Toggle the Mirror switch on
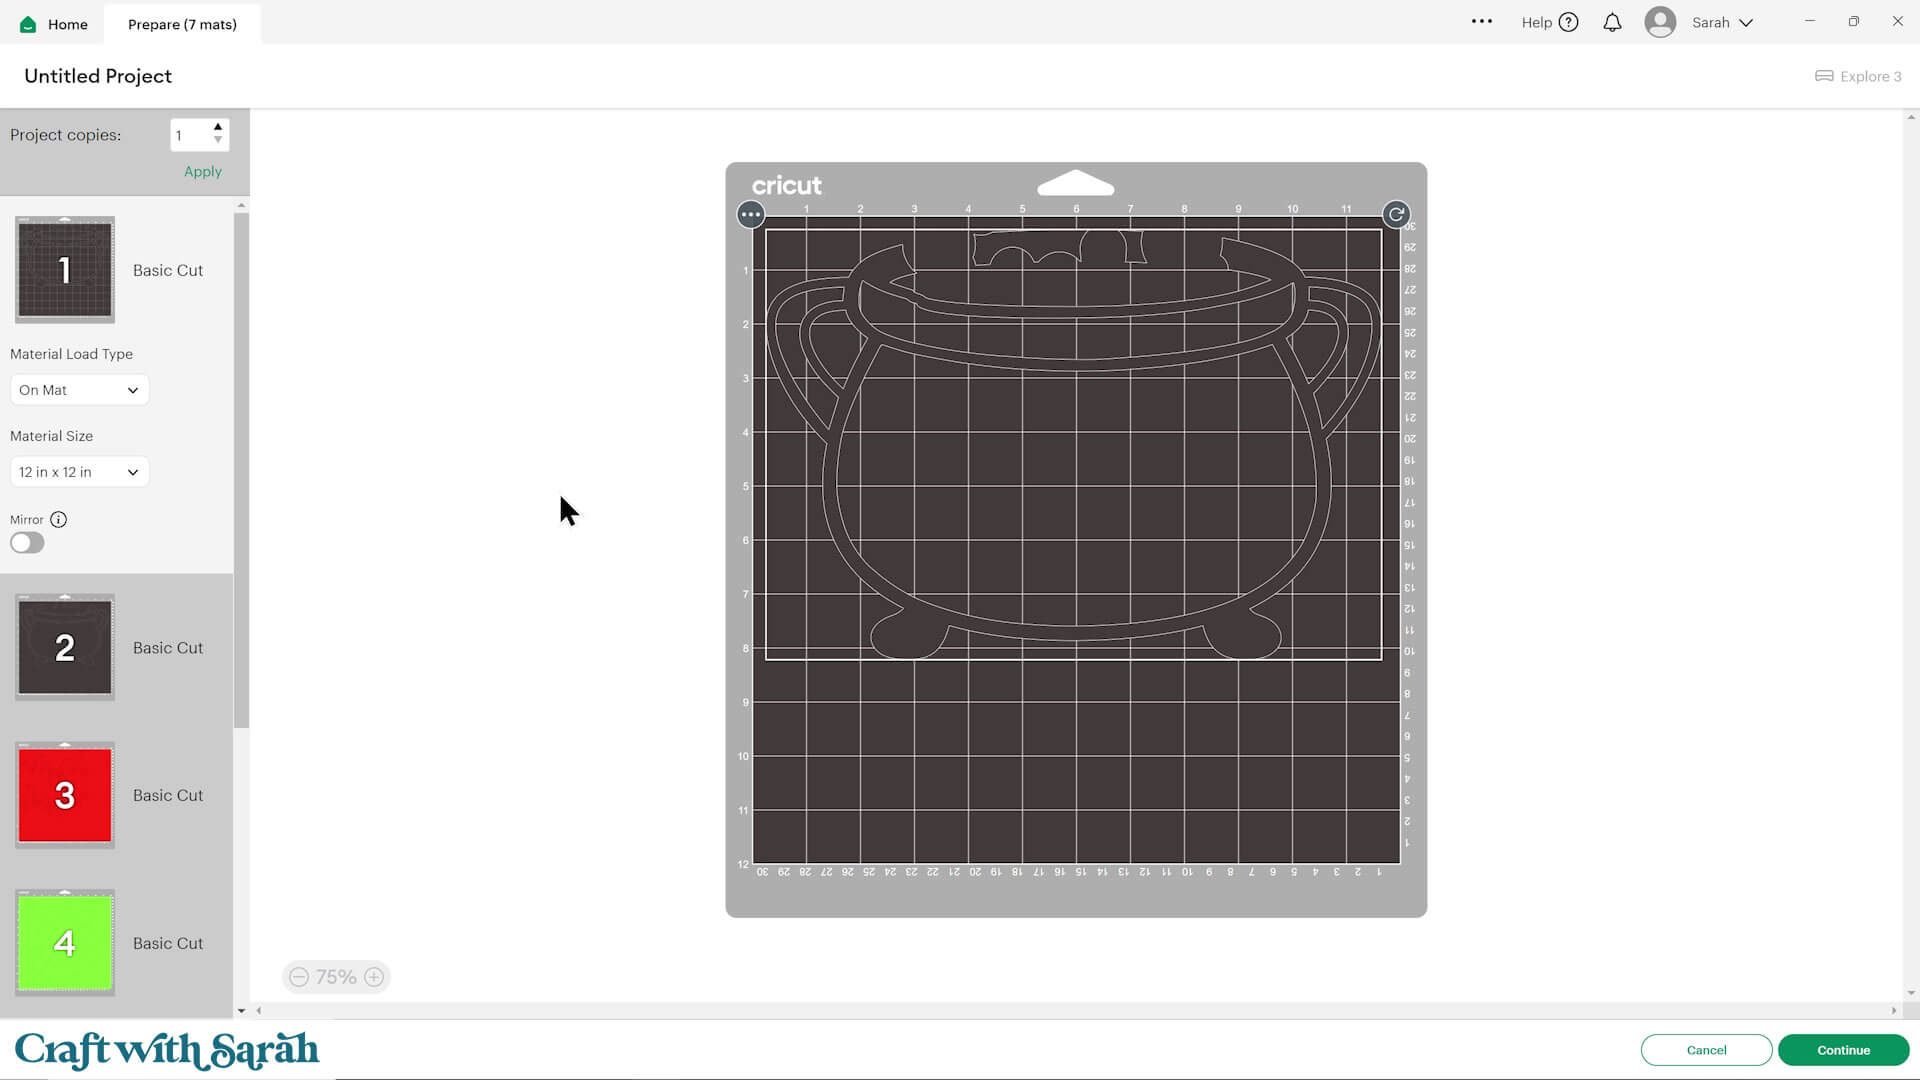The image size is (1920, 1080). click(27, 543)
